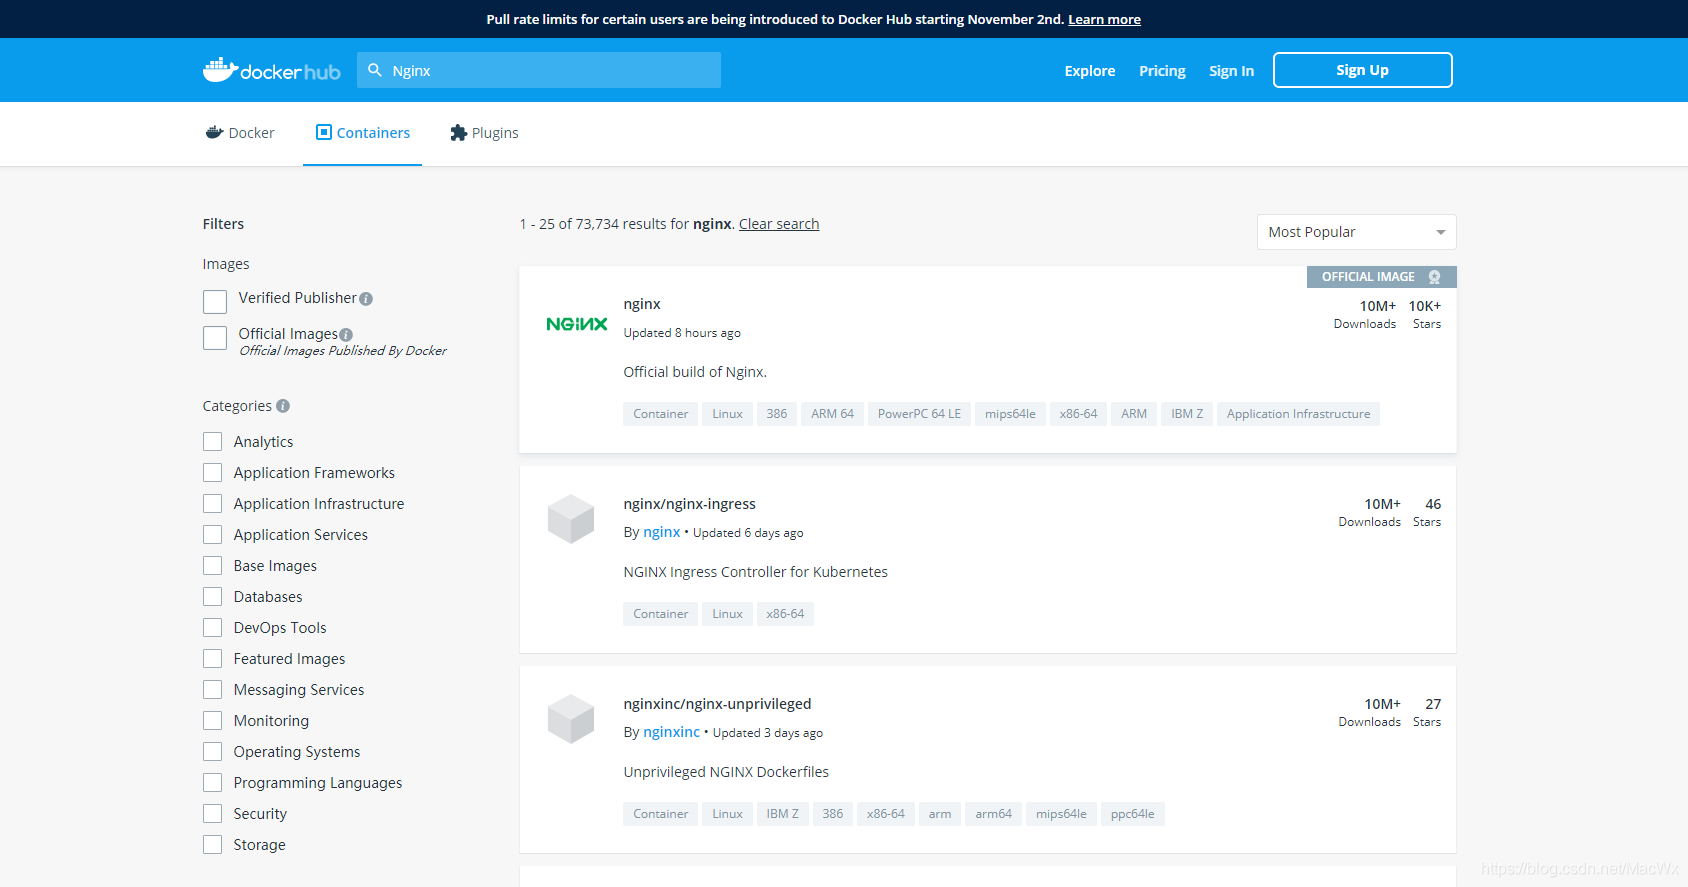Check the Operating Systems checkbox
This screenshot has width=1688, height=887.
point(213,752)
